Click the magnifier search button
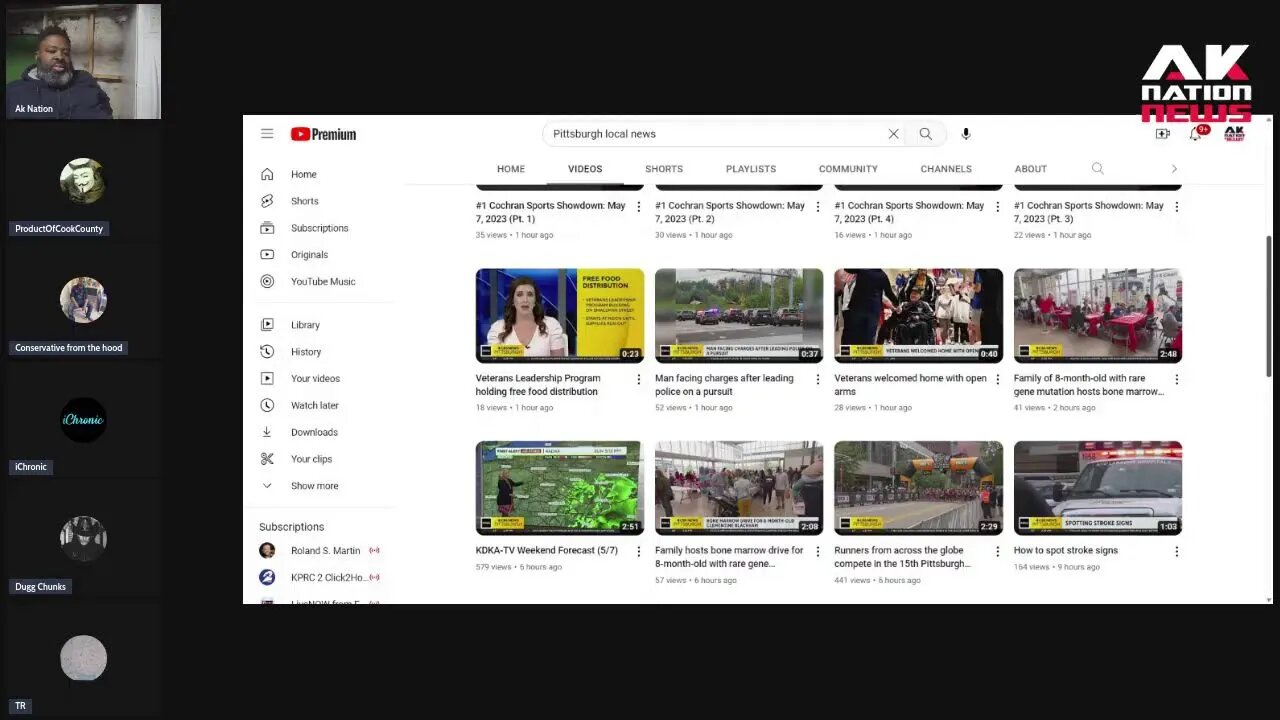 [x=926, y=134]
